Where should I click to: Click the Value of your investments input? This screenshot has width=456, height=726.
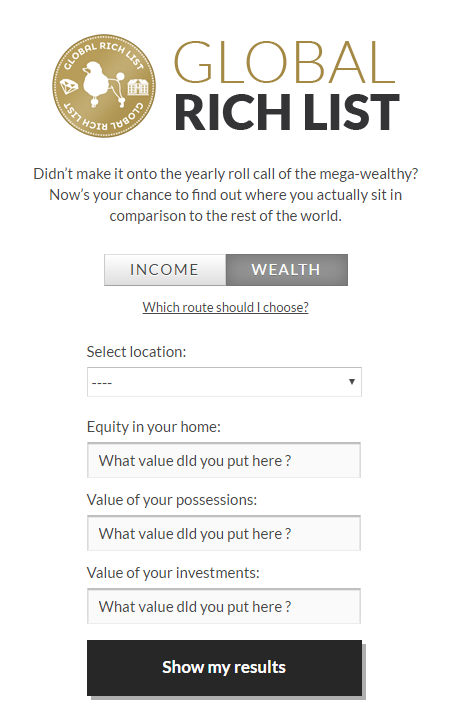(x=224, y=606)
